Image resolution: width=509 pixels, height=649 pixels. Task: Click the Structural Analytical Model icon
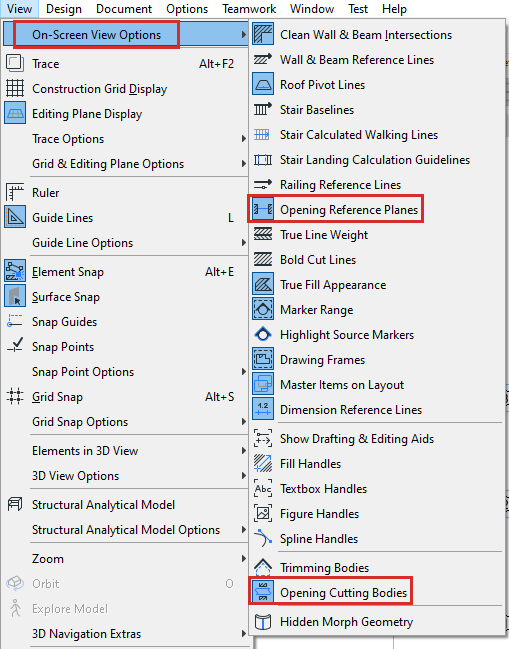click(x=15, y=504)
